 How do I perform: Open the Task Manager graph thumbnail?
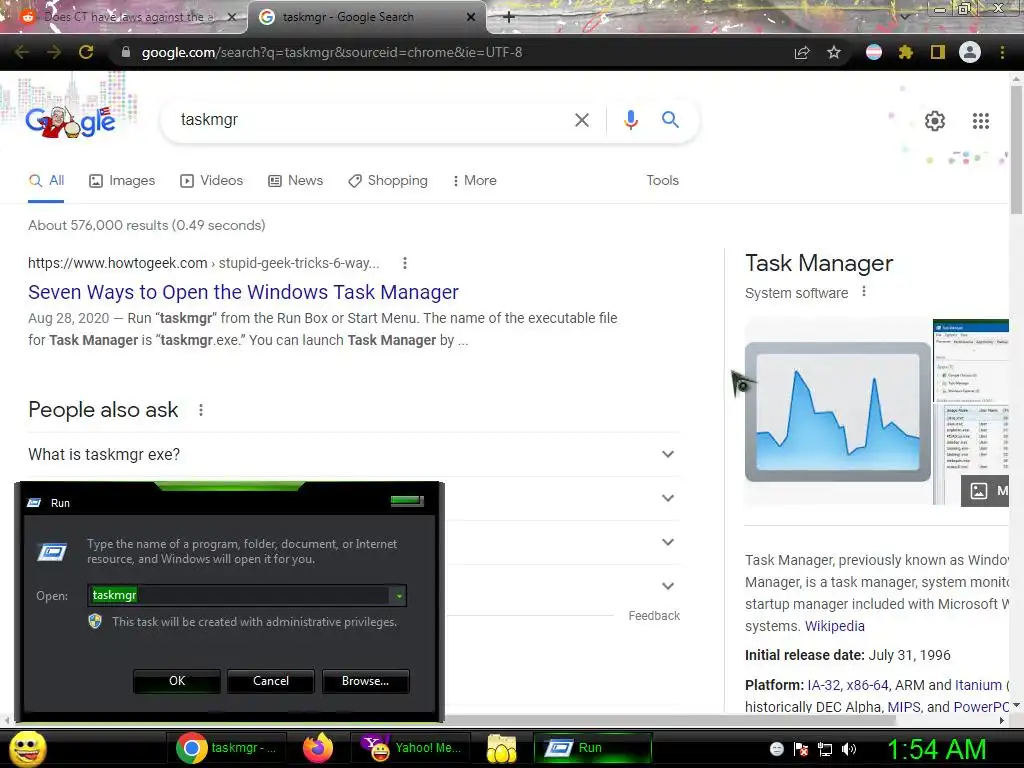[838, 411]
